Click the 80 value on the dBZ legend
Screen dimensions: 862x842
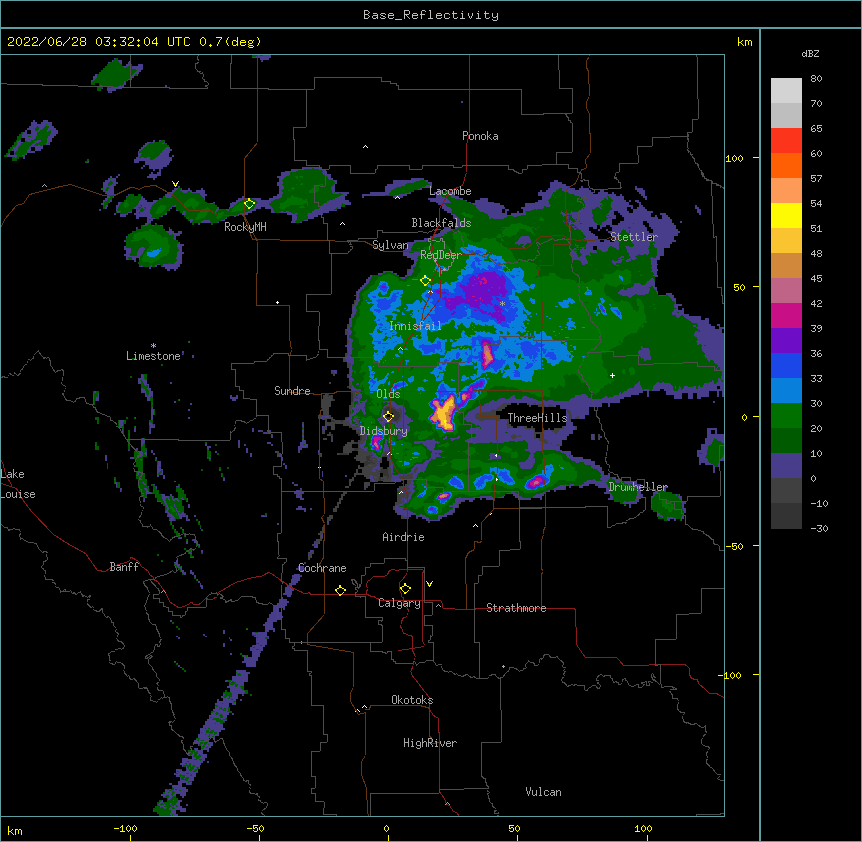pos(816,79)
